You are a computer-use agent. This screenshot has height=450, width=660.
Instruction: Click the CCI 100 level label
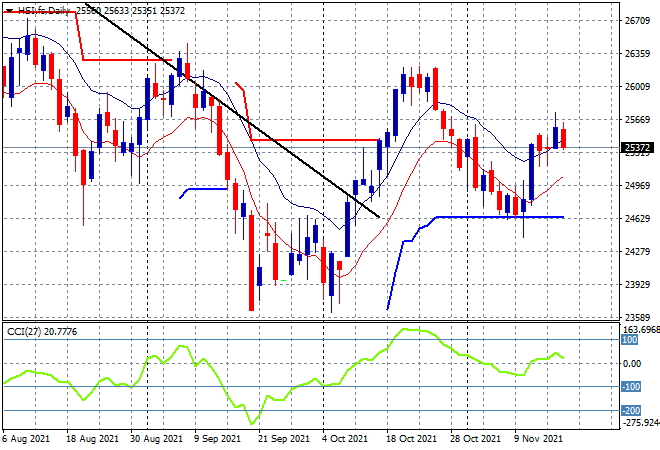pyautogui.click(x=630, y=340)
